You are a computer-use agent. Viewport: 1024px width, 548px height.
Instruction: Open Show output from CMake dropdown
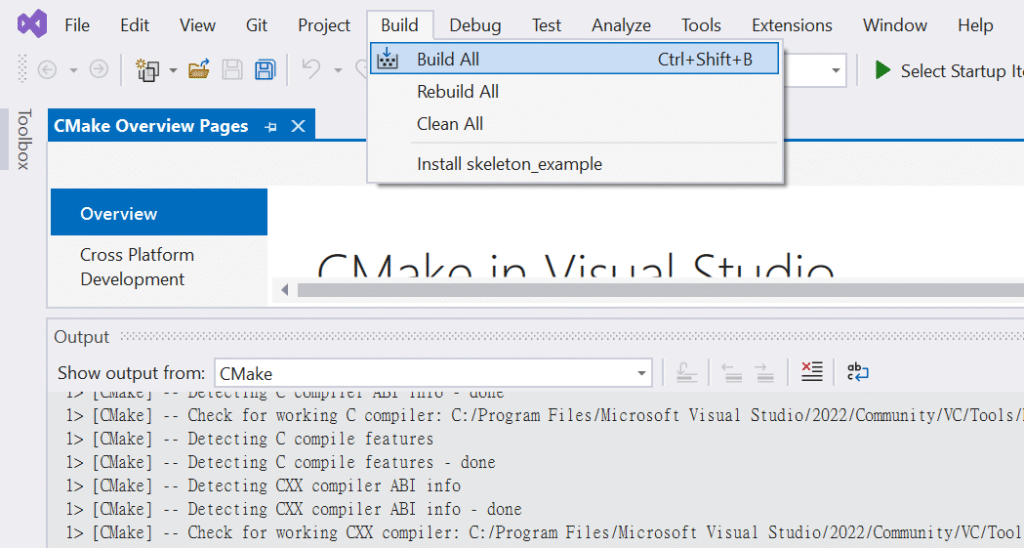coord(433,373)
